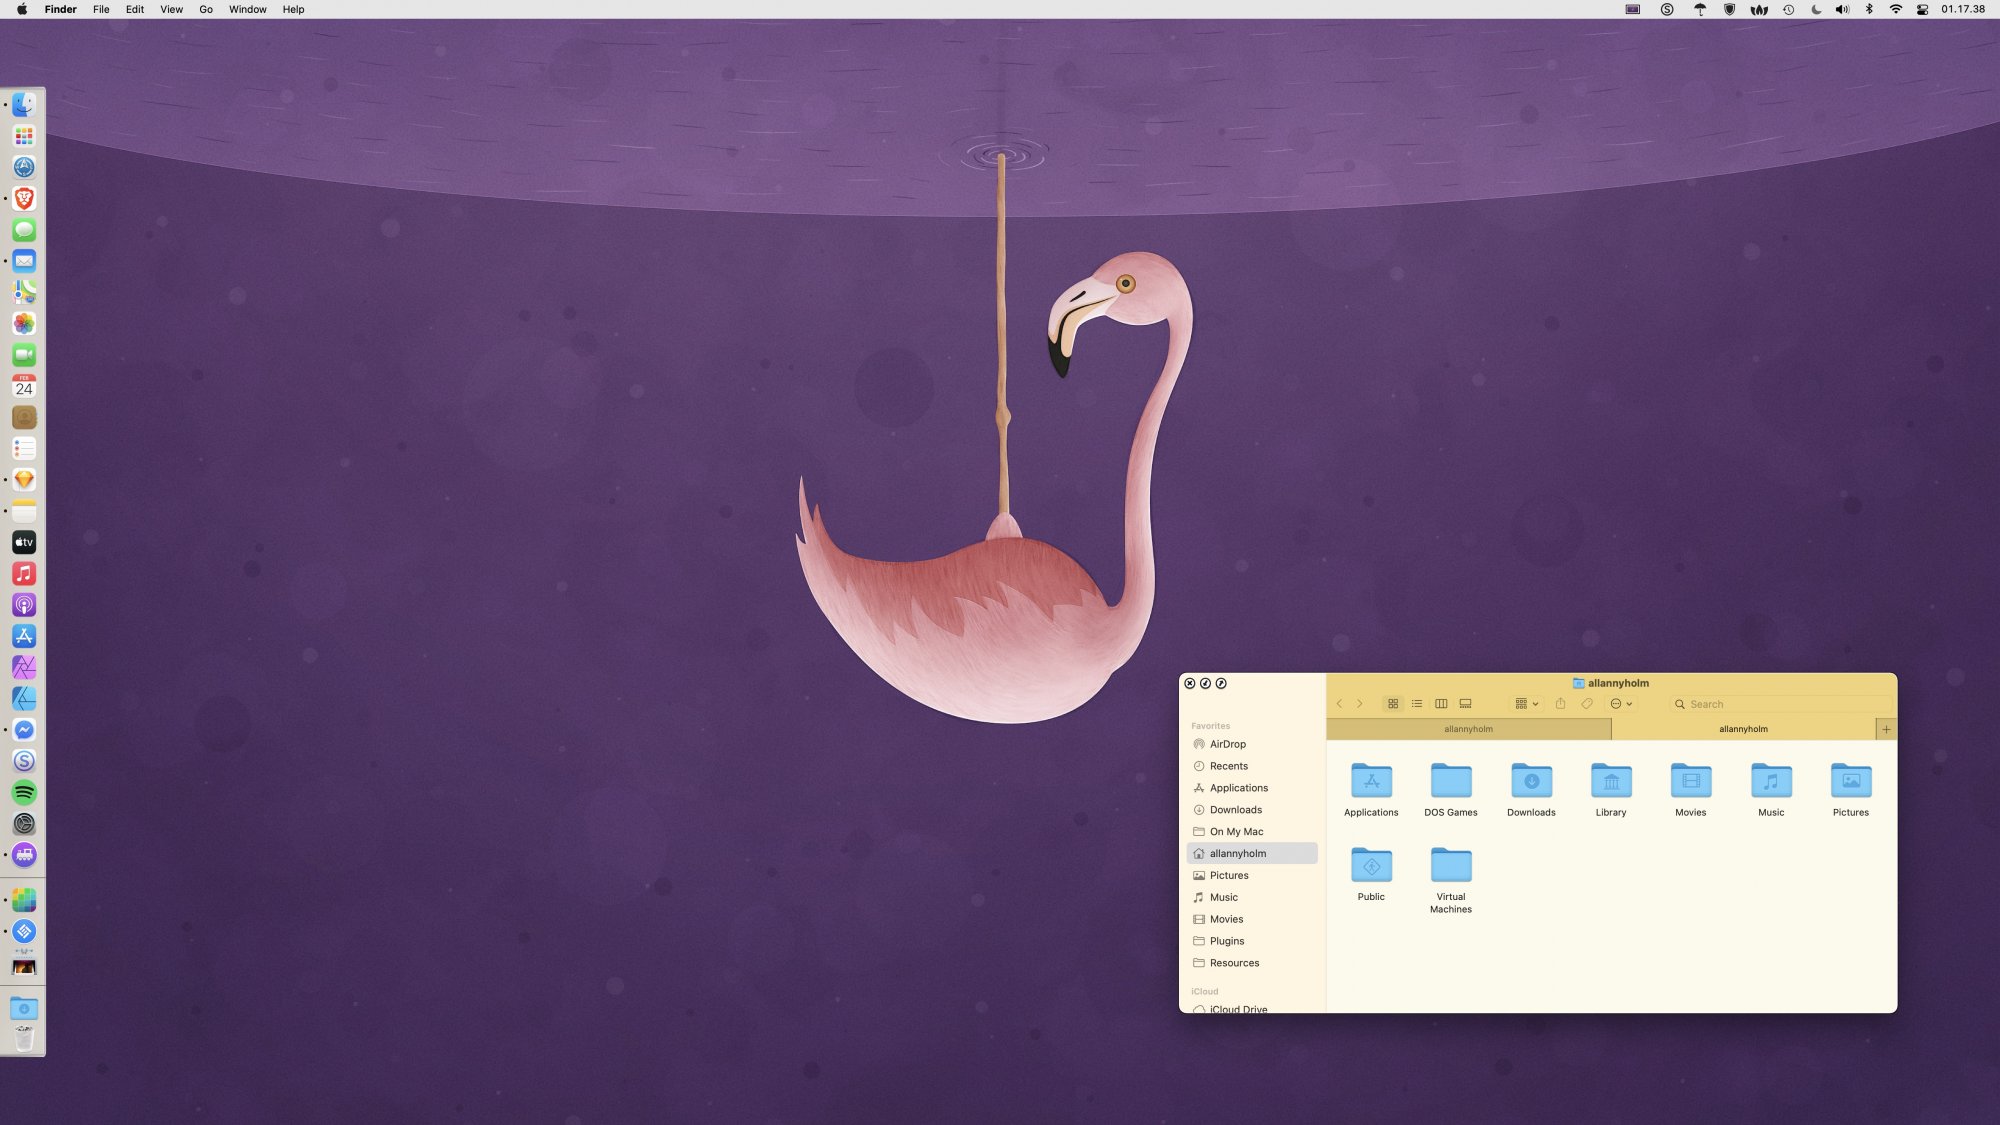Image resolution: width=2000 pixels, height=1125 pixels.
Task: Select the Library folder icon
Action: [x=1611, y=780]
